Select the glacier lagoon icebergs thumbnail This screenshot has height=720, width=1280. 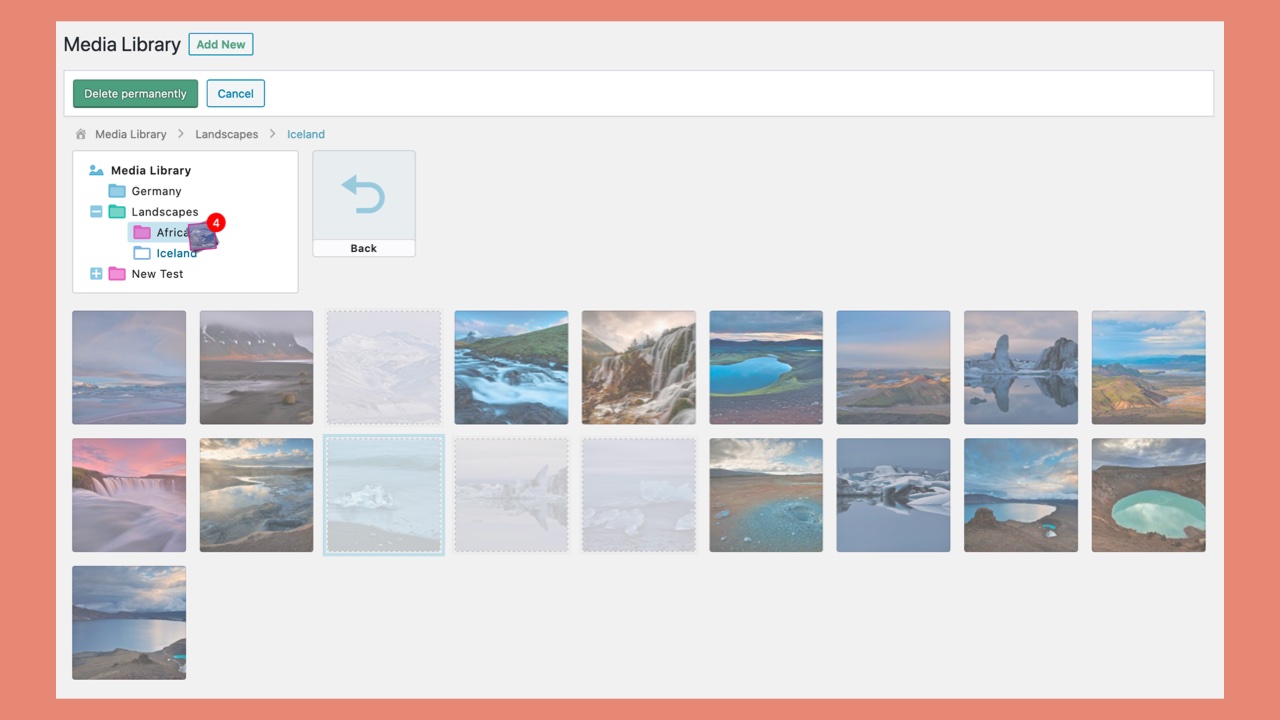point(893,495)
